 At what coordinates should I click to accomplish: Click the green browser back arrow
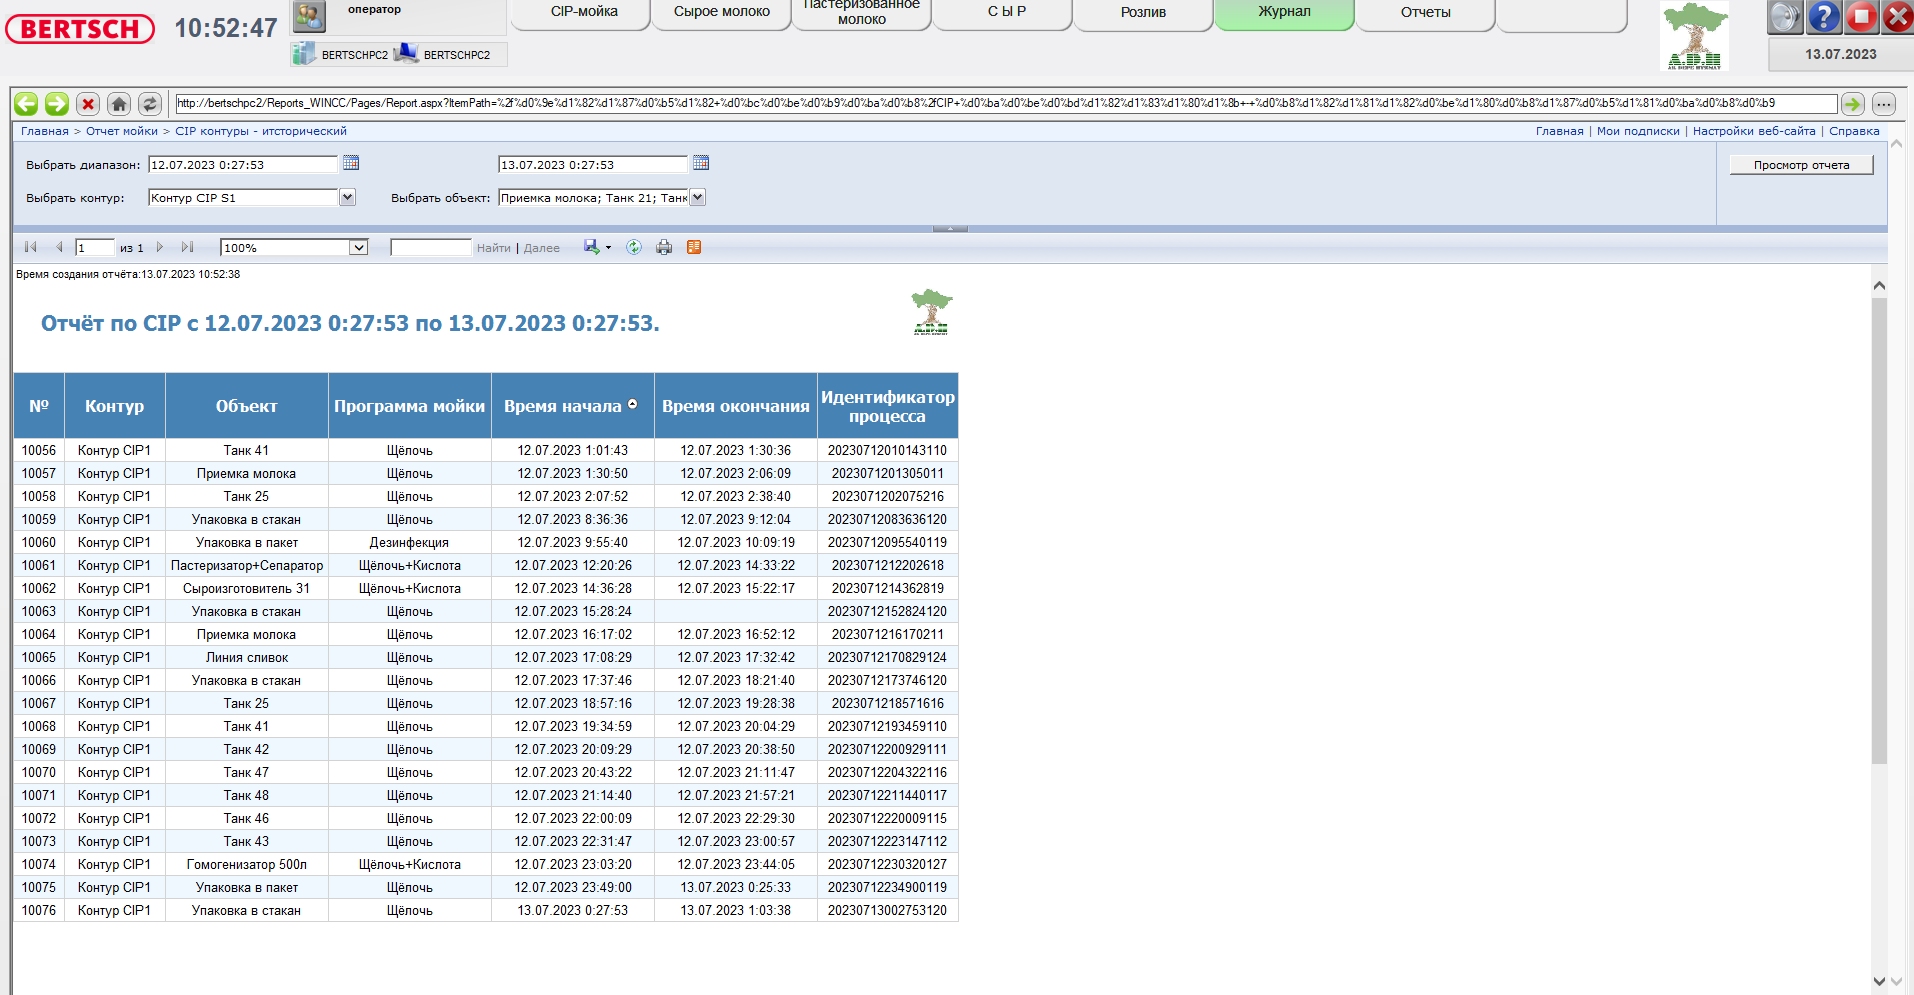coord(26,104)
